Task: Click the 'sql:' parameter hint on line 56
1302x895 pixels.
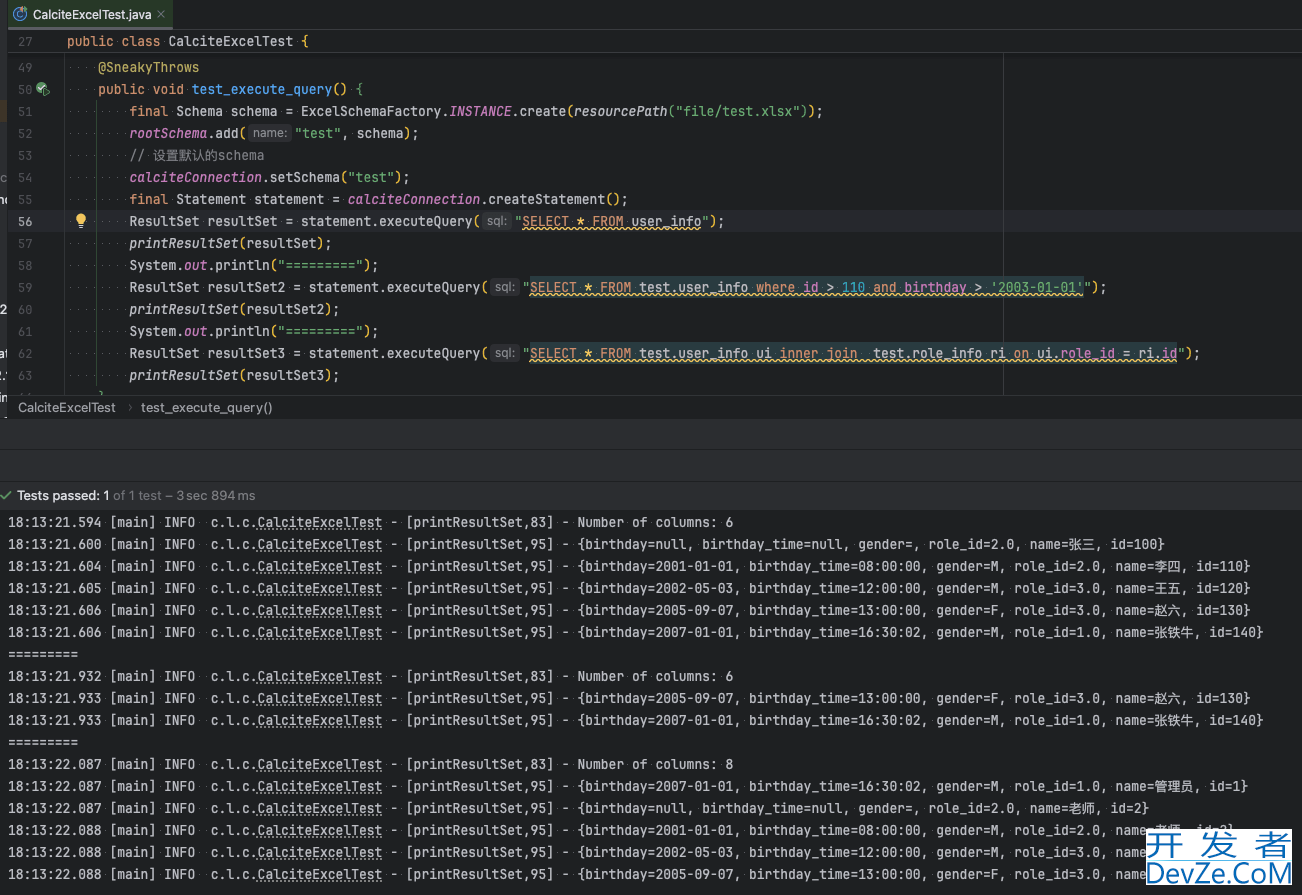Action: click(497, 221)
